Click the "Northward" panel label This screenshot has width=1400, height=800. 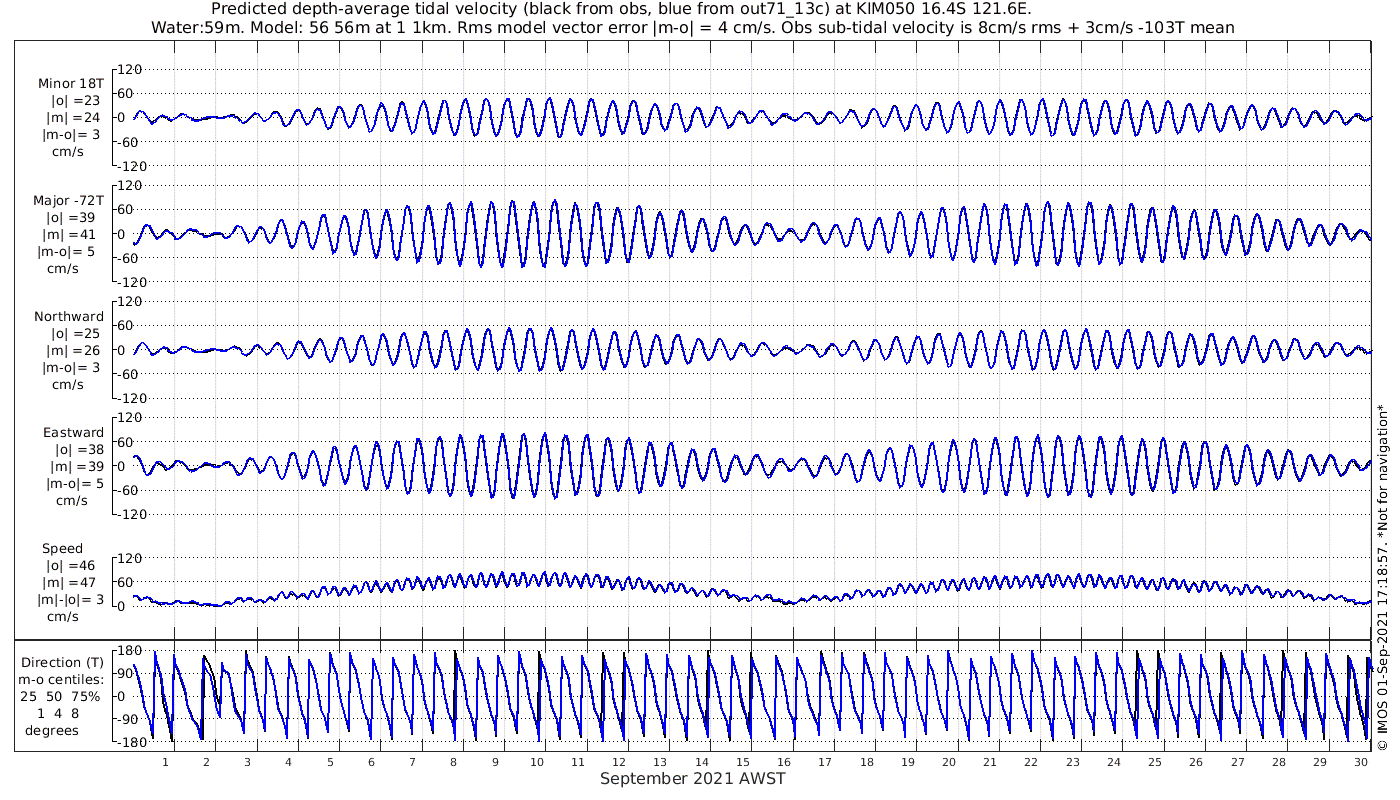(69, 317)
